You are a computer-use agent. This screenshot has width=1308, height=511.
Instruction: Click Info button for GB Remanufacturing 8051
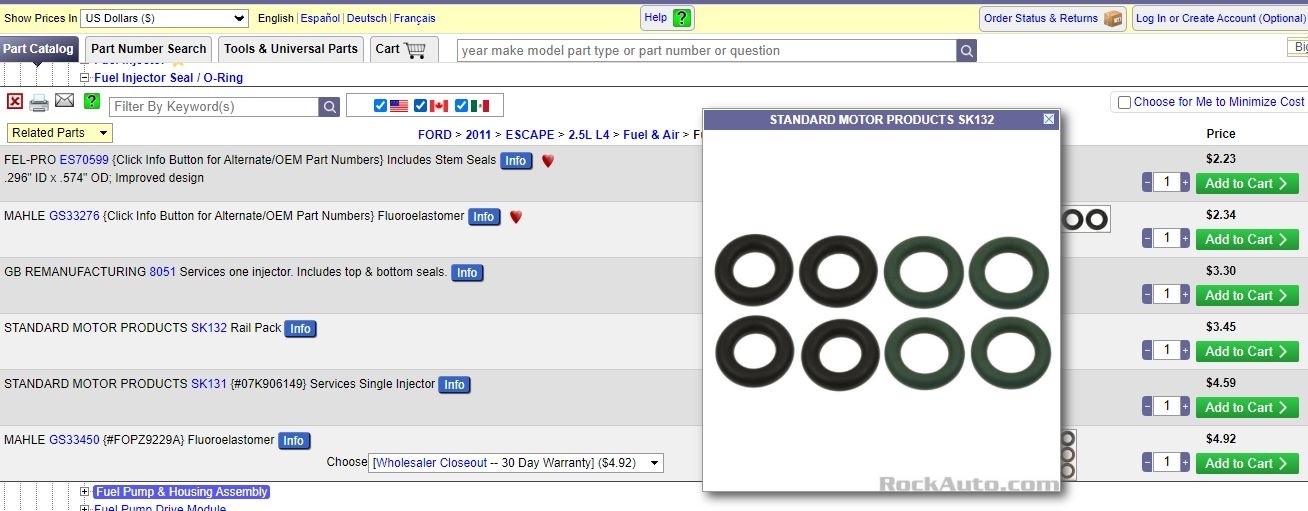467,273
